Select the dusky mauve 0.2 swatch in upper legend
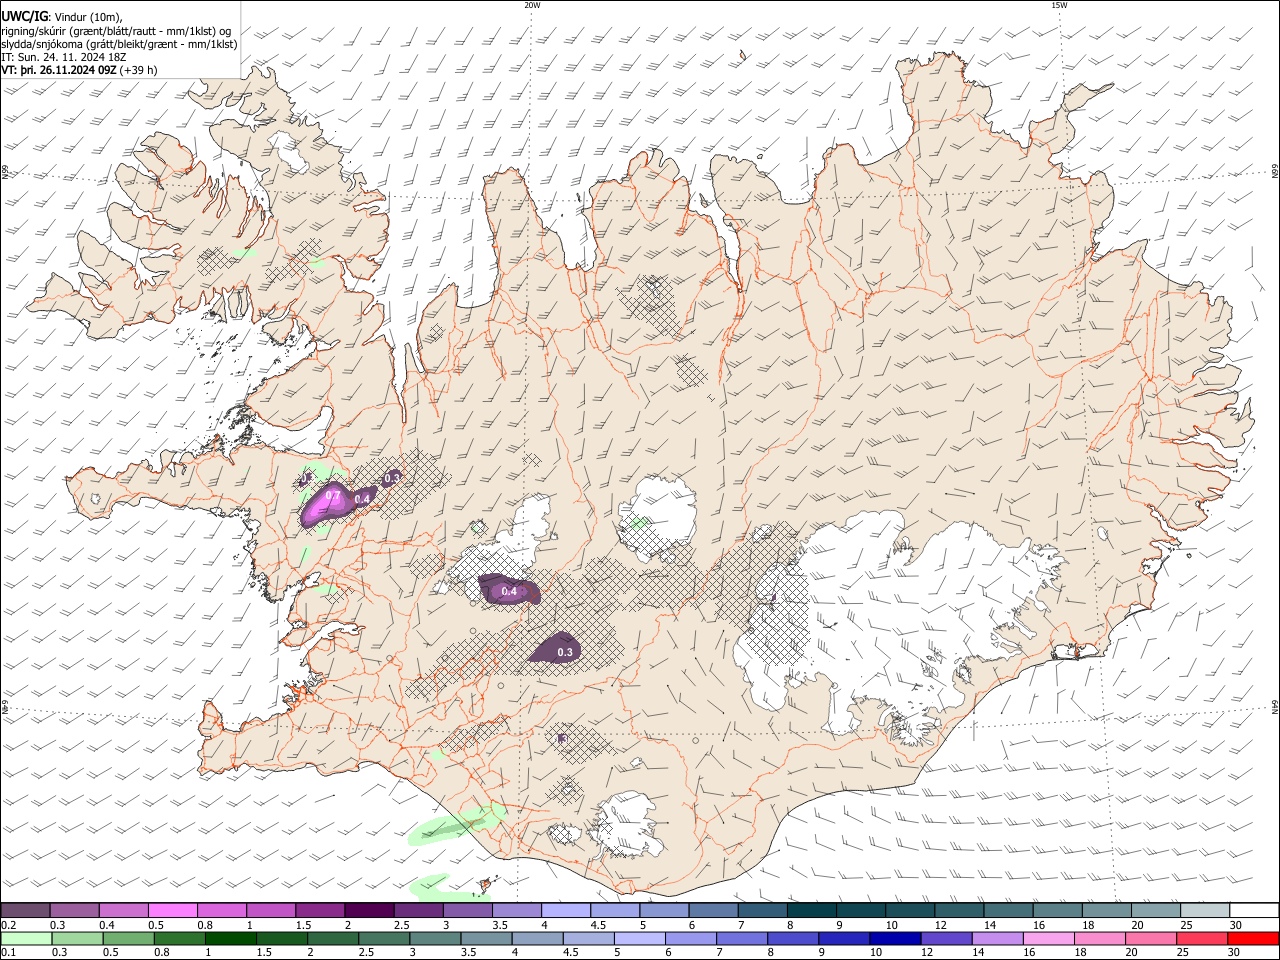1280x960 pixels. [x=25, y=911]
